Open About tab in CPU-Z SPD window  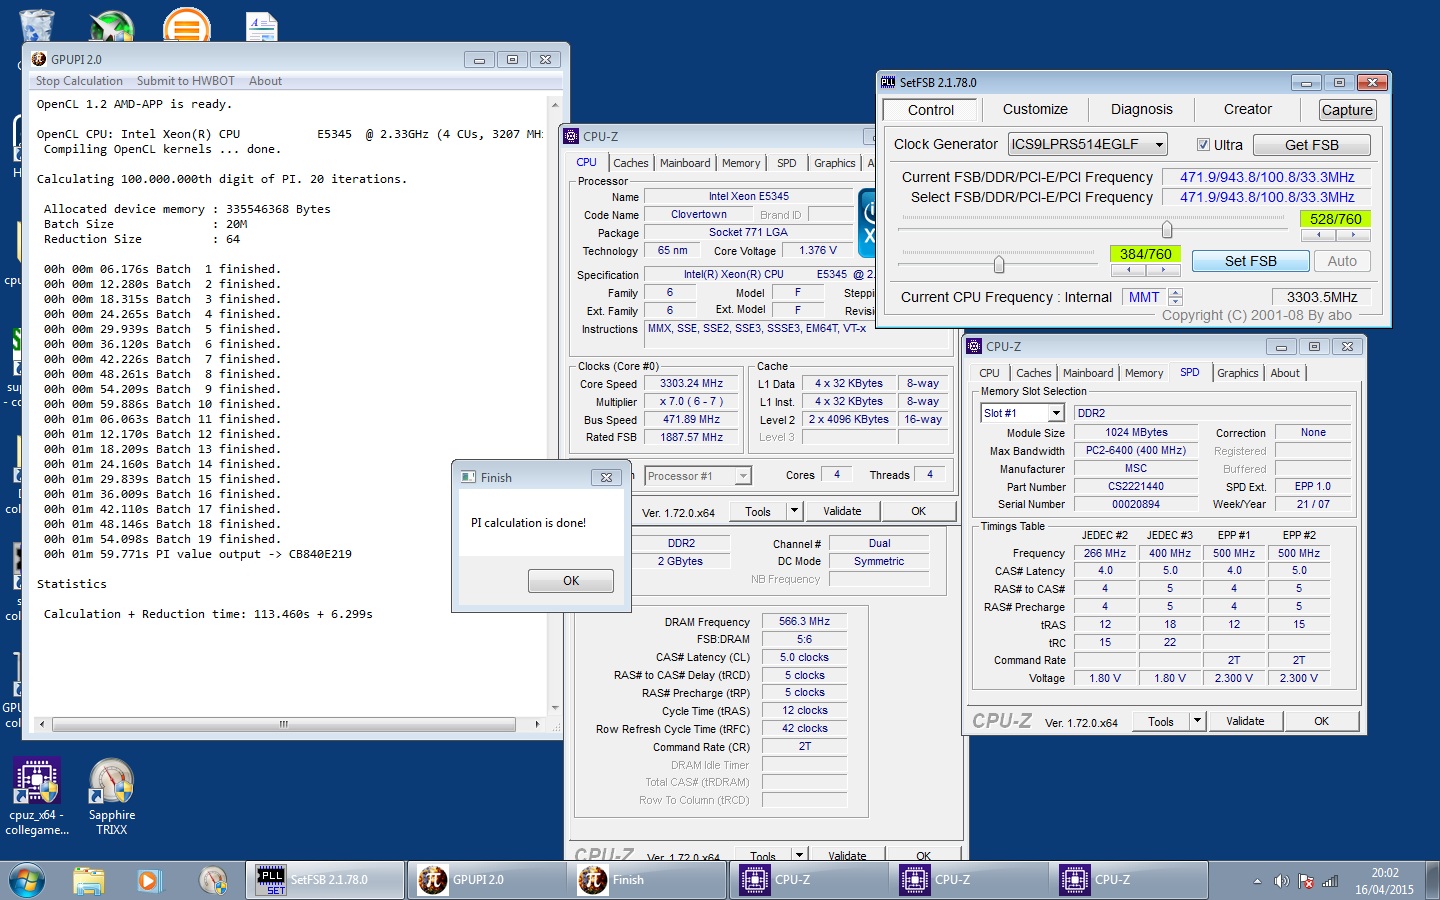(1285, 373)
